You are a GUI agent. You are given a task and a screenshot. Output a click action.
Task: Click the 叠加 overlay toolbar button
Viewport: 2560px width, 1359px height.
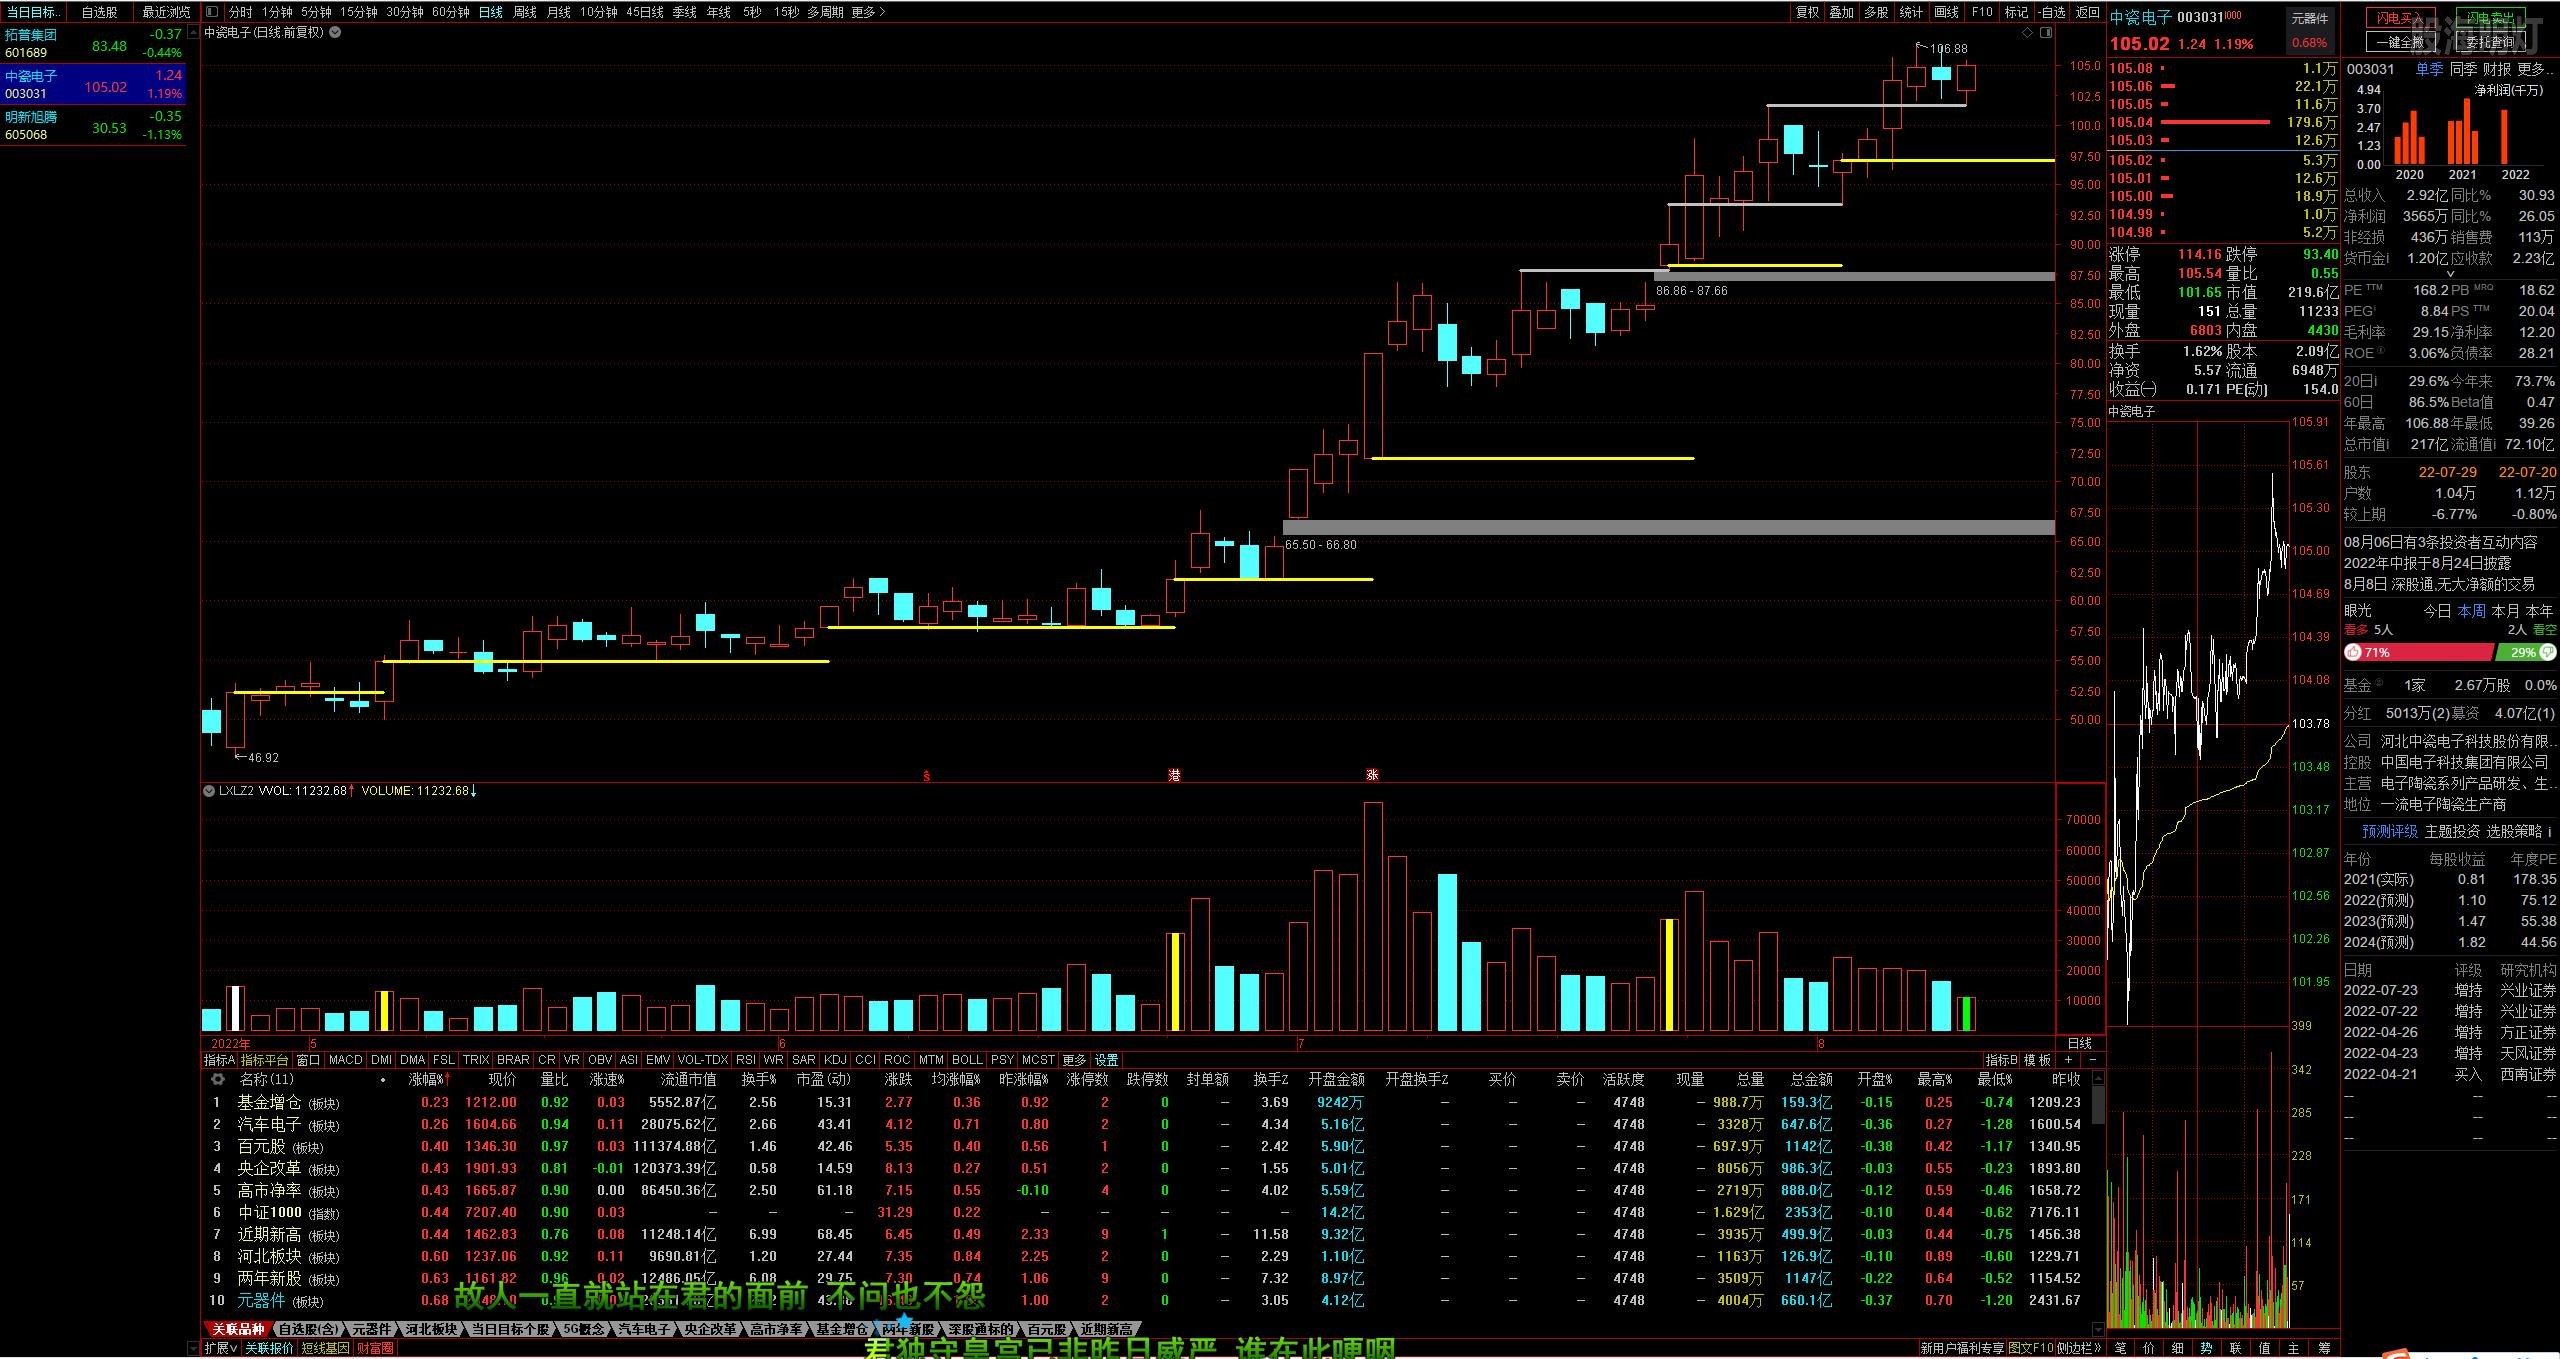tap(1841, 12)
